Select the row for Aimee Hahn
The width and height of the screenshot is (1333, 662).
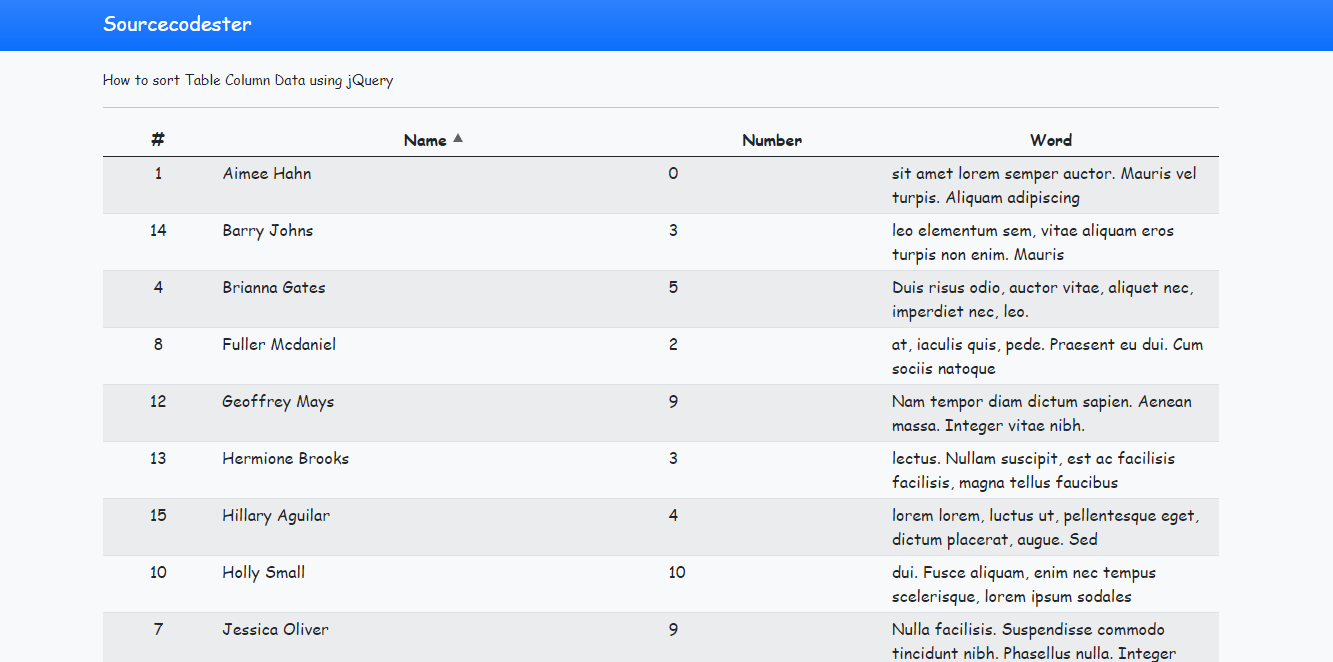tap(267, 173)
